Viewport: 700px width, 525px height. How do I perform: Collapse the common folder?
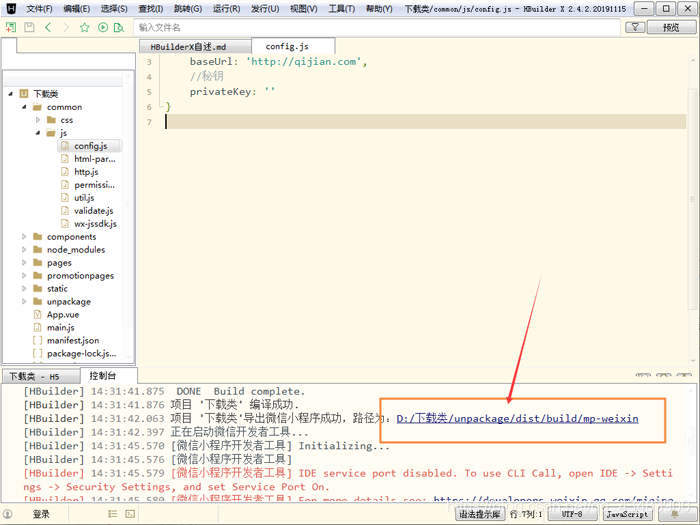coord(24,107)
